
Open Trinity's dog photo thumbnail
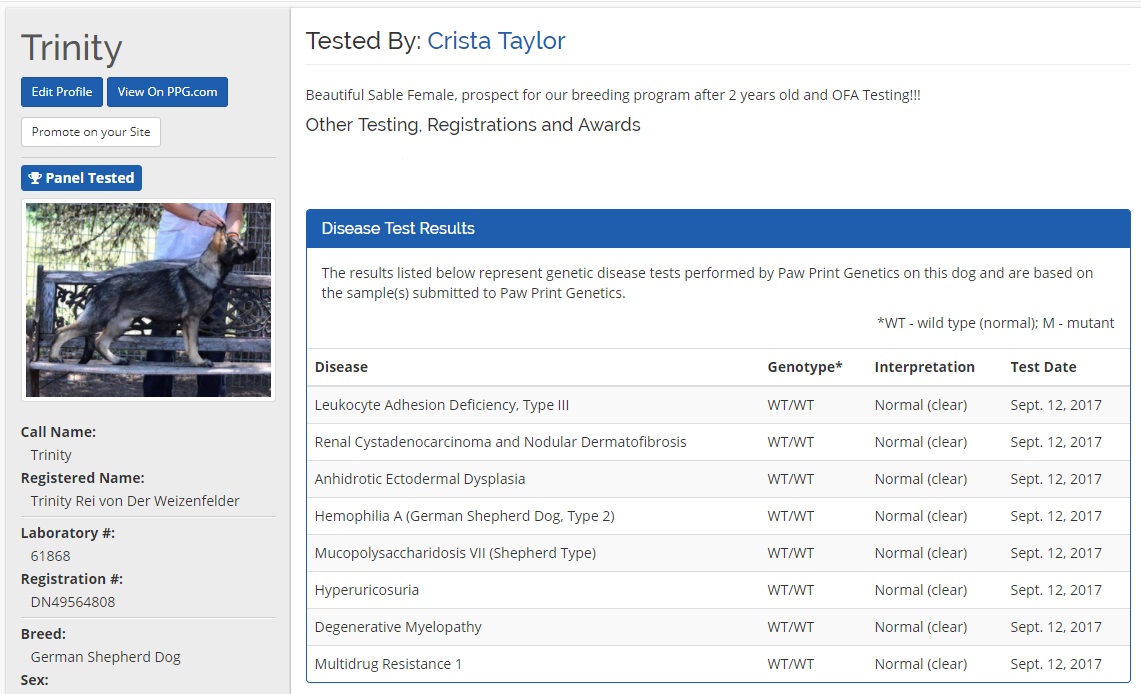[148, 300]
